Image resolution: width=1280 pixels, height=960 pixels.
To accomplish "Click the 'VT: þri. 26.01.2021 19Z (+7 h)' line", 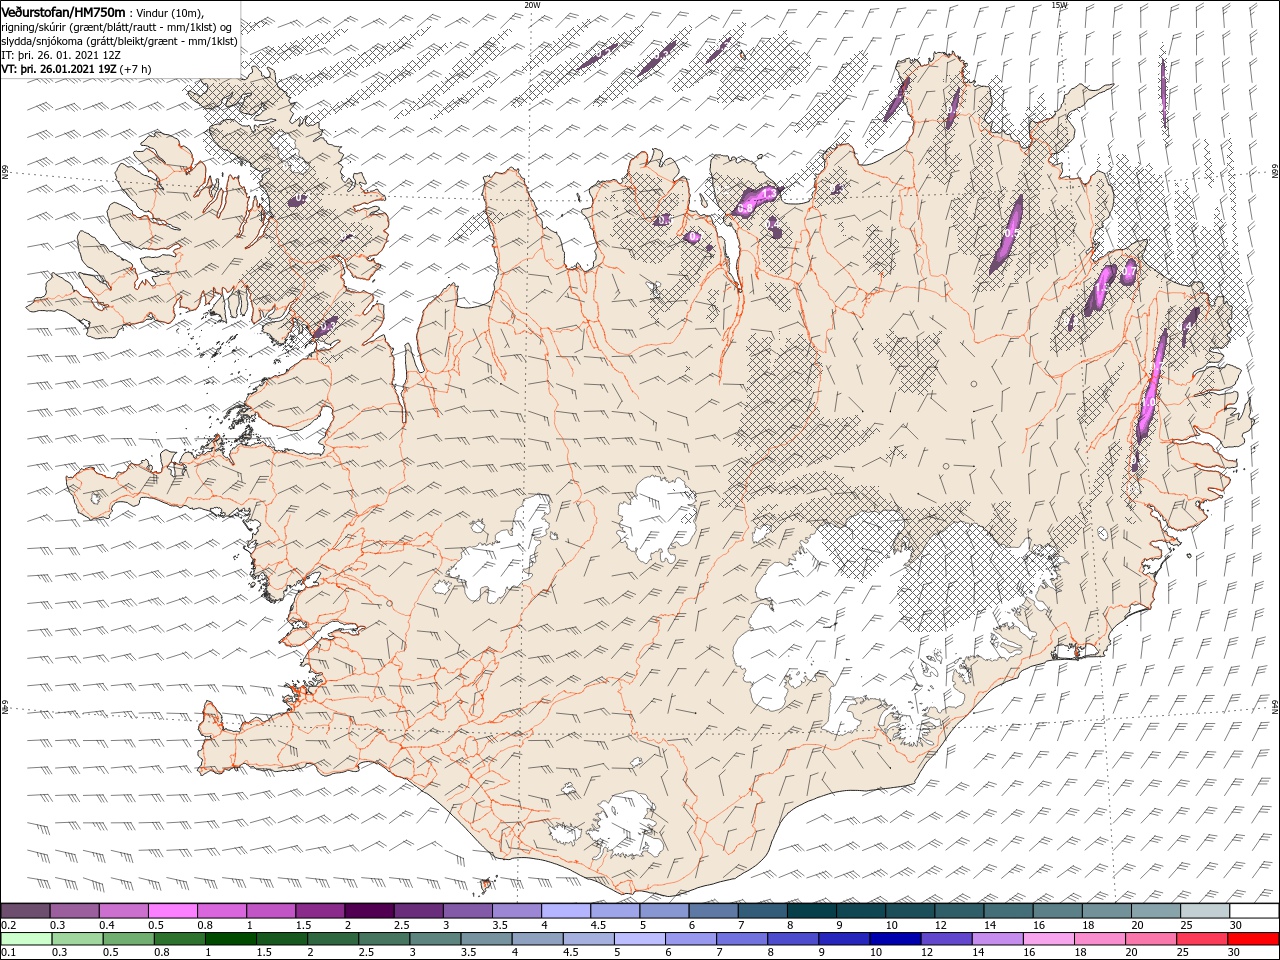I will click(77, 69).
